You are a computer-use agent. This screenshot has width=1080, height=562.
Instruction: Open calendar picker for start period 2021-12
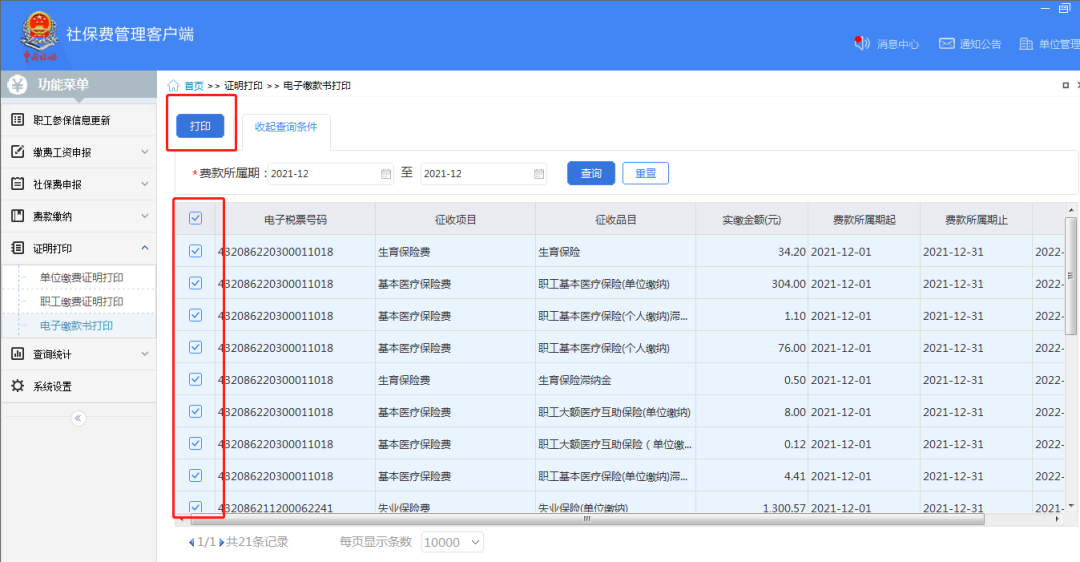pyautogui.click(x=386, y=174)
